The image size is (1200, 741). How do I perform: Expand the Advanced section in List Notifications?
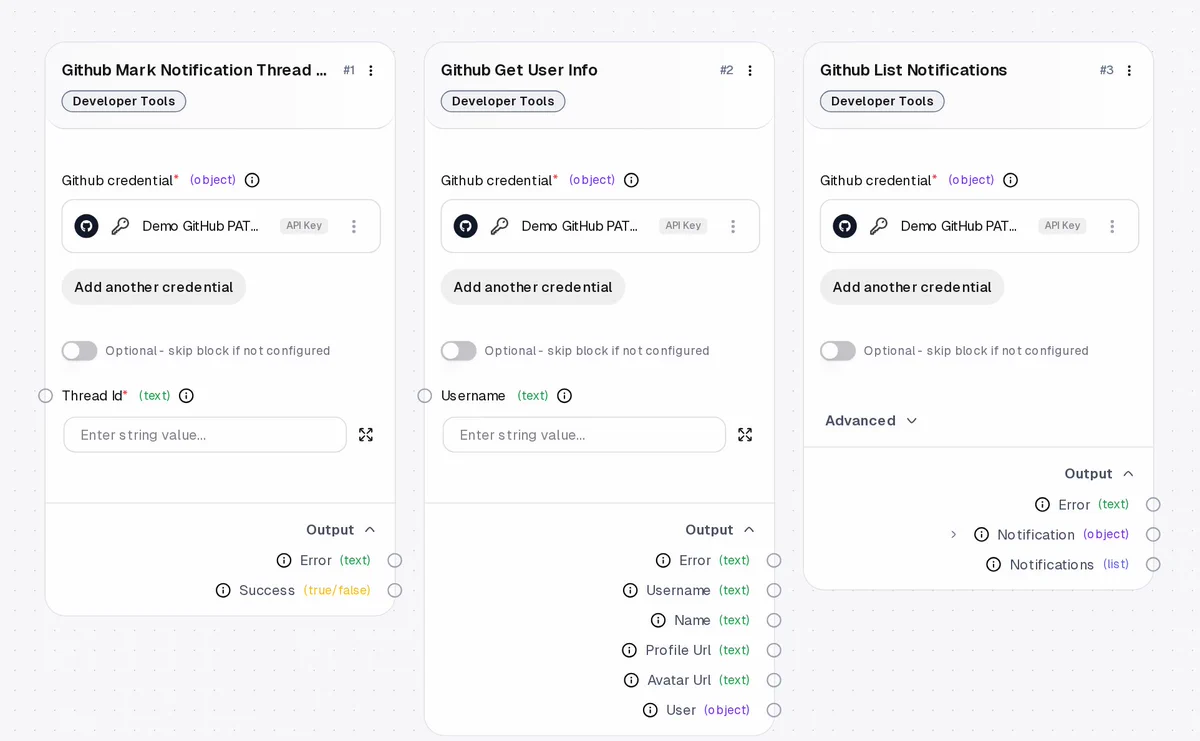click(x=871, y=421)
